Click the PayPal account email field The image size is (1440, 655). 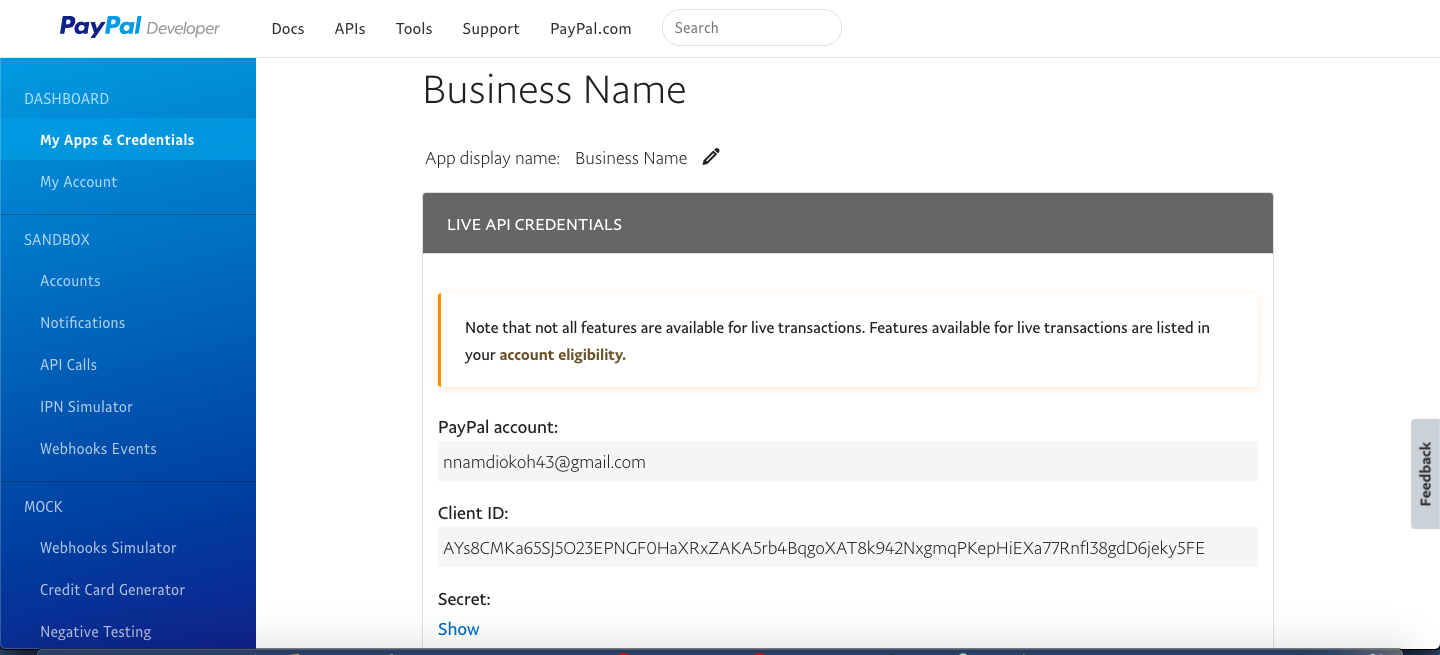pyautogui.click(x=848, y=461)
